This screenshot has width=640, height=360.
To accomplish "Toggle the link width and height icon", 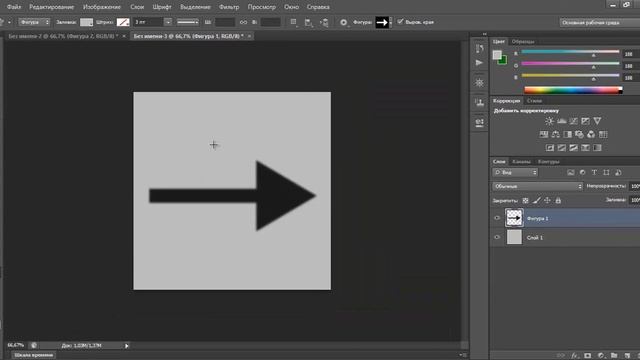I will point(243,22).
